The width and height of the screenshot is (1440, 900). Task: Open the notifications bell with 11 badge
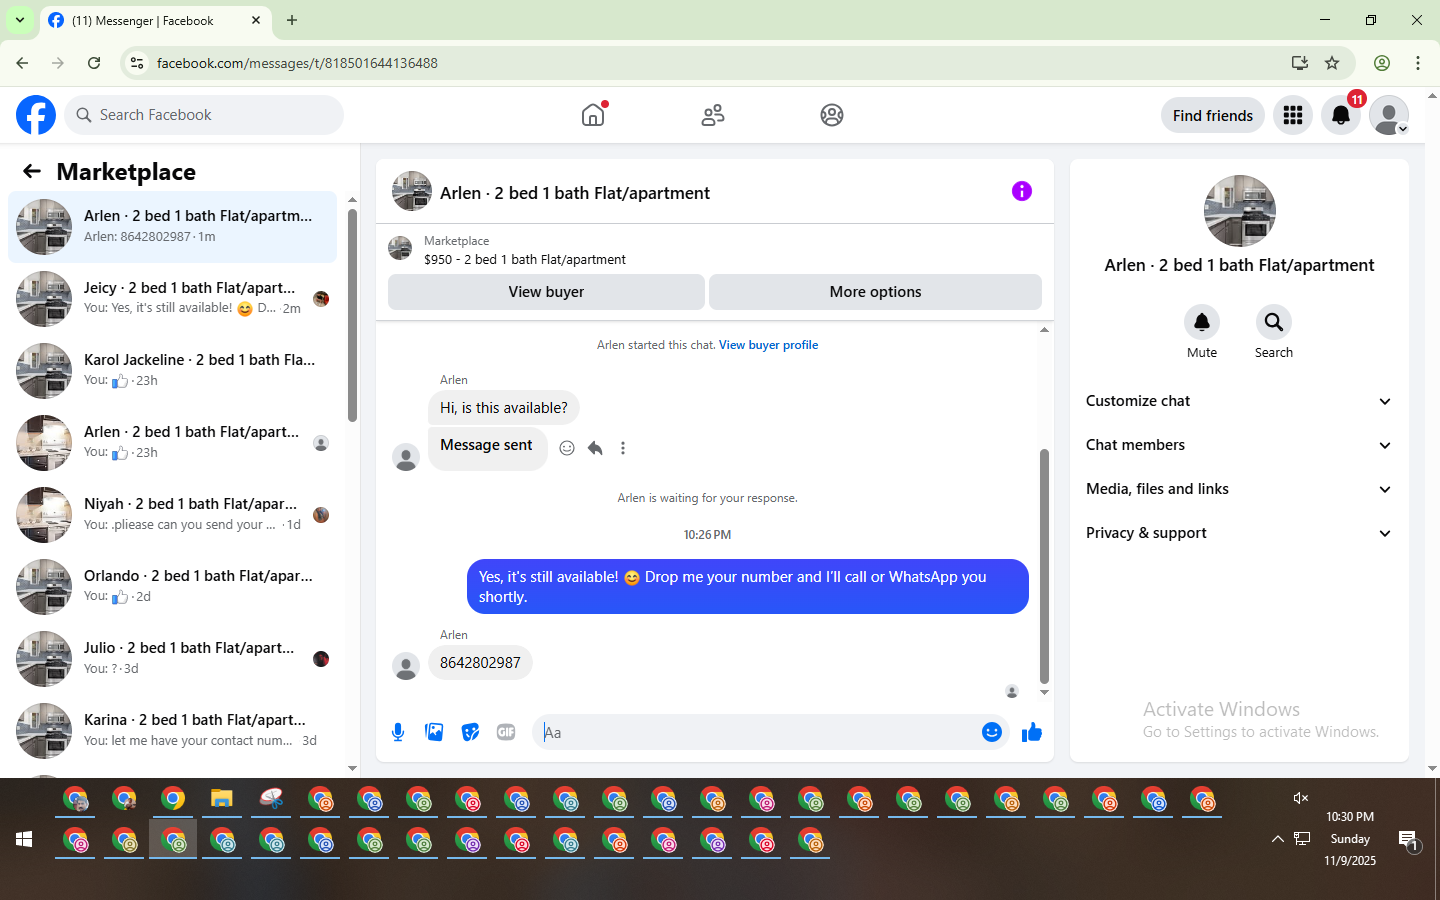(x=1341, y=115)
